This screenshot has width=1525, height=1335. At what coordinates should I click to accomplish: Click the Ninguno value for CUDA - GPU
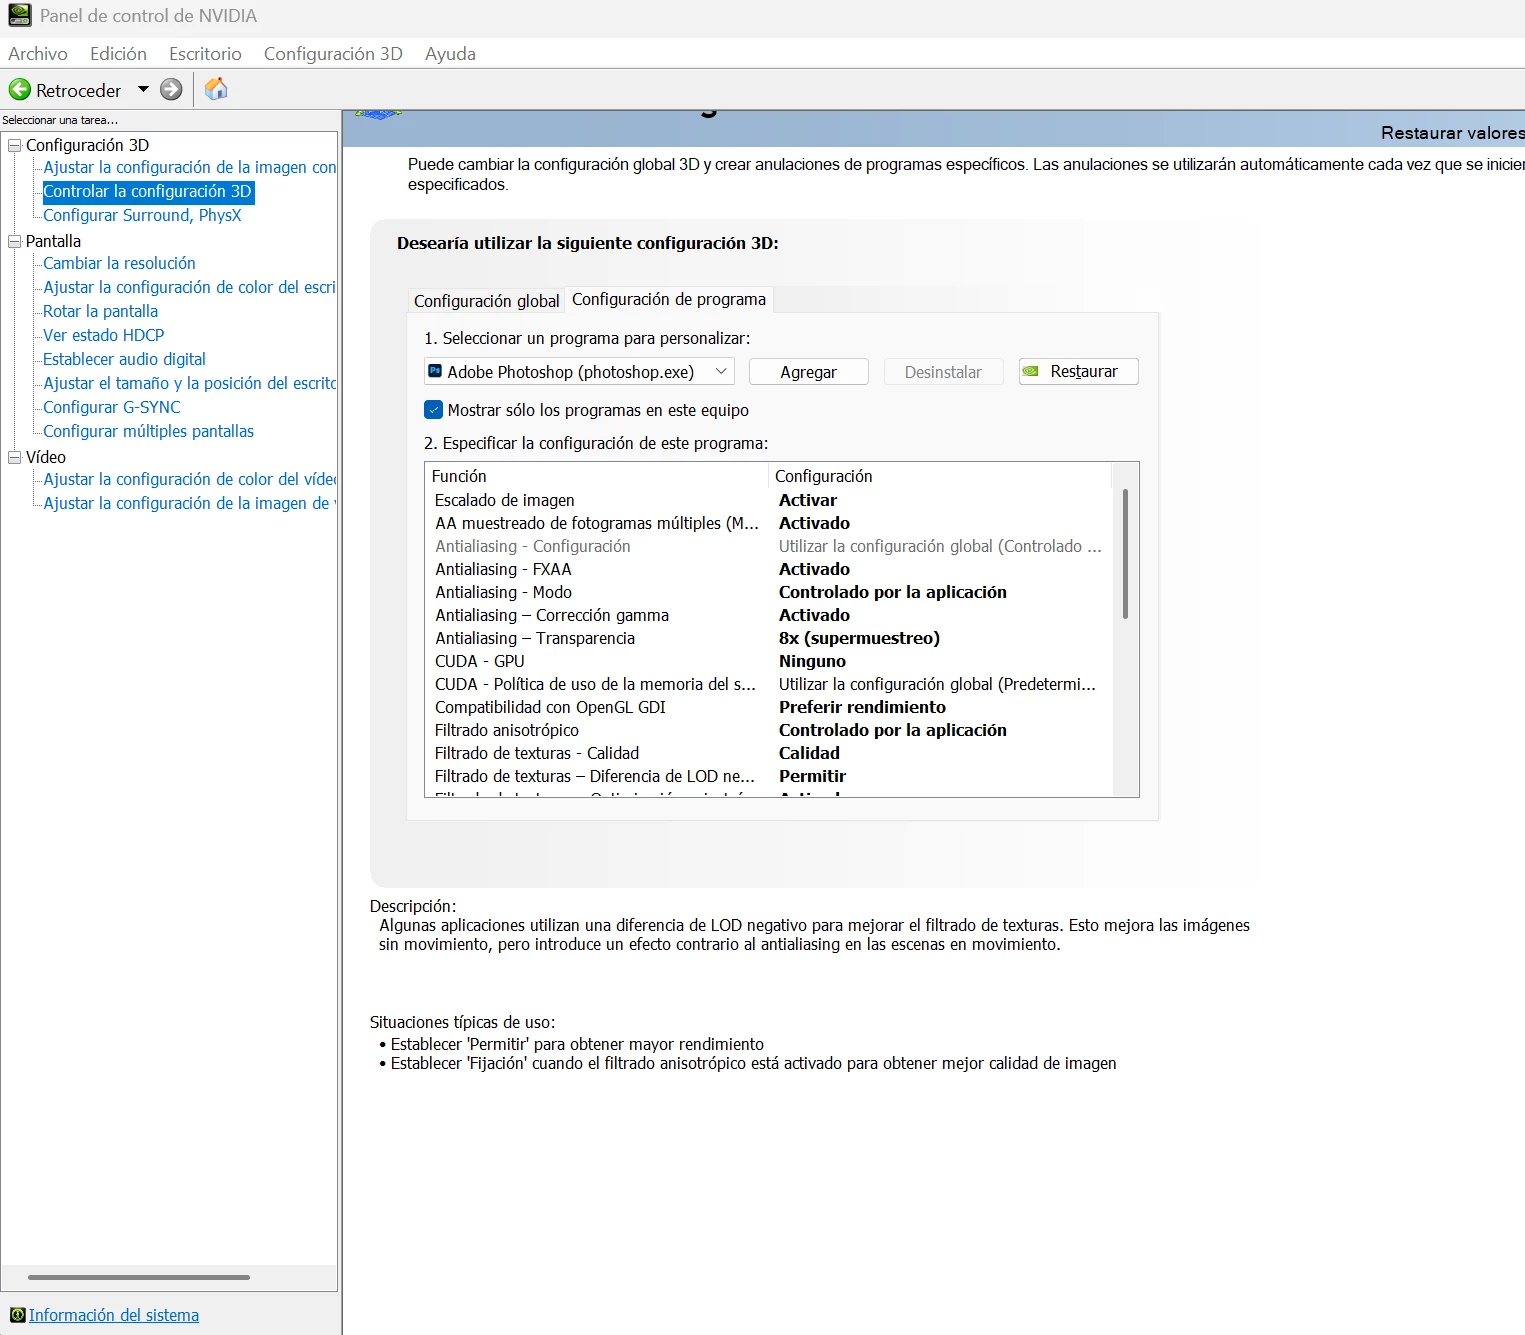[812, 661]
